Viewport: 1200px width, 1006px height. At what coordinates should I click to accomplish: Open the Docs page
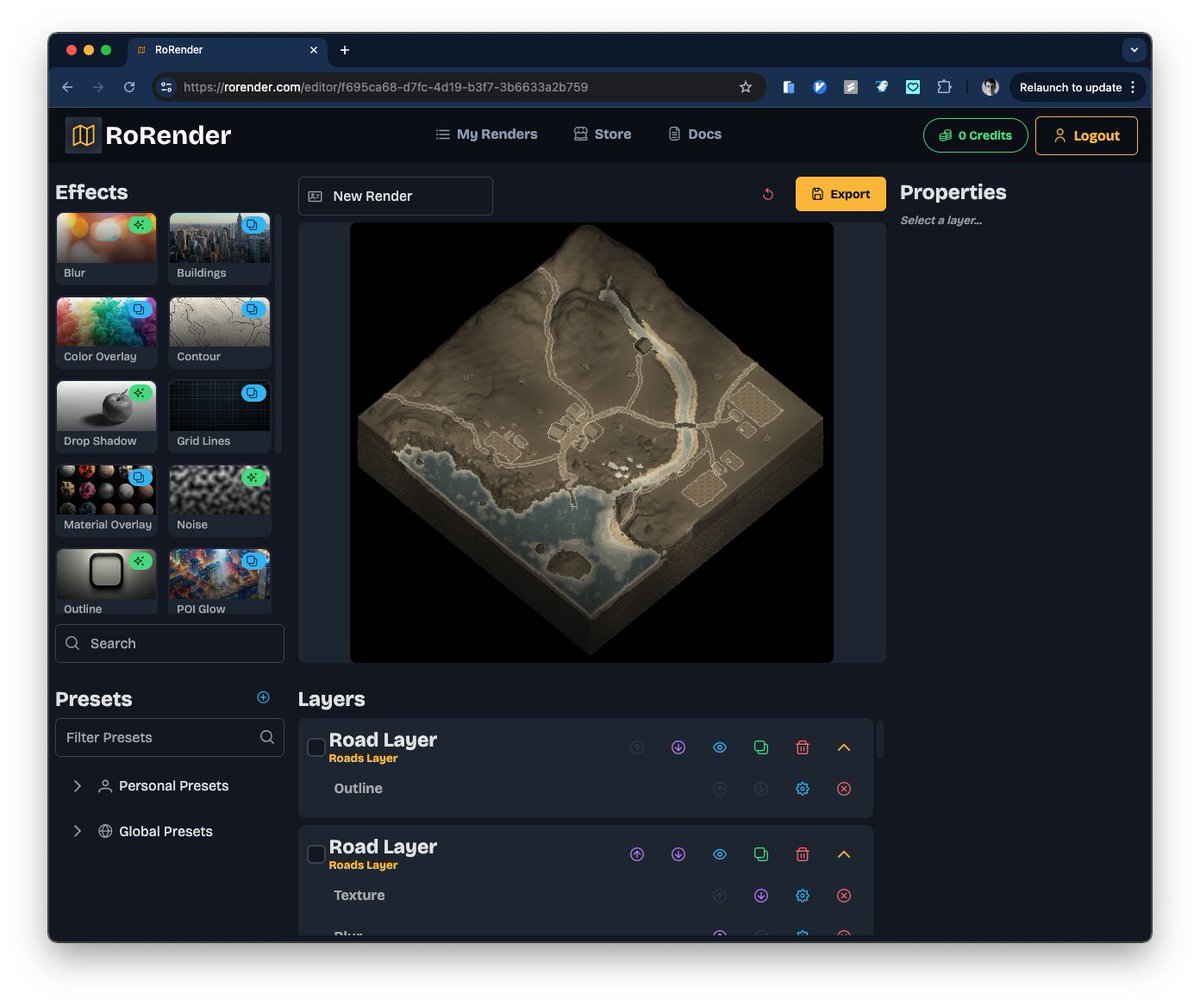695,134
